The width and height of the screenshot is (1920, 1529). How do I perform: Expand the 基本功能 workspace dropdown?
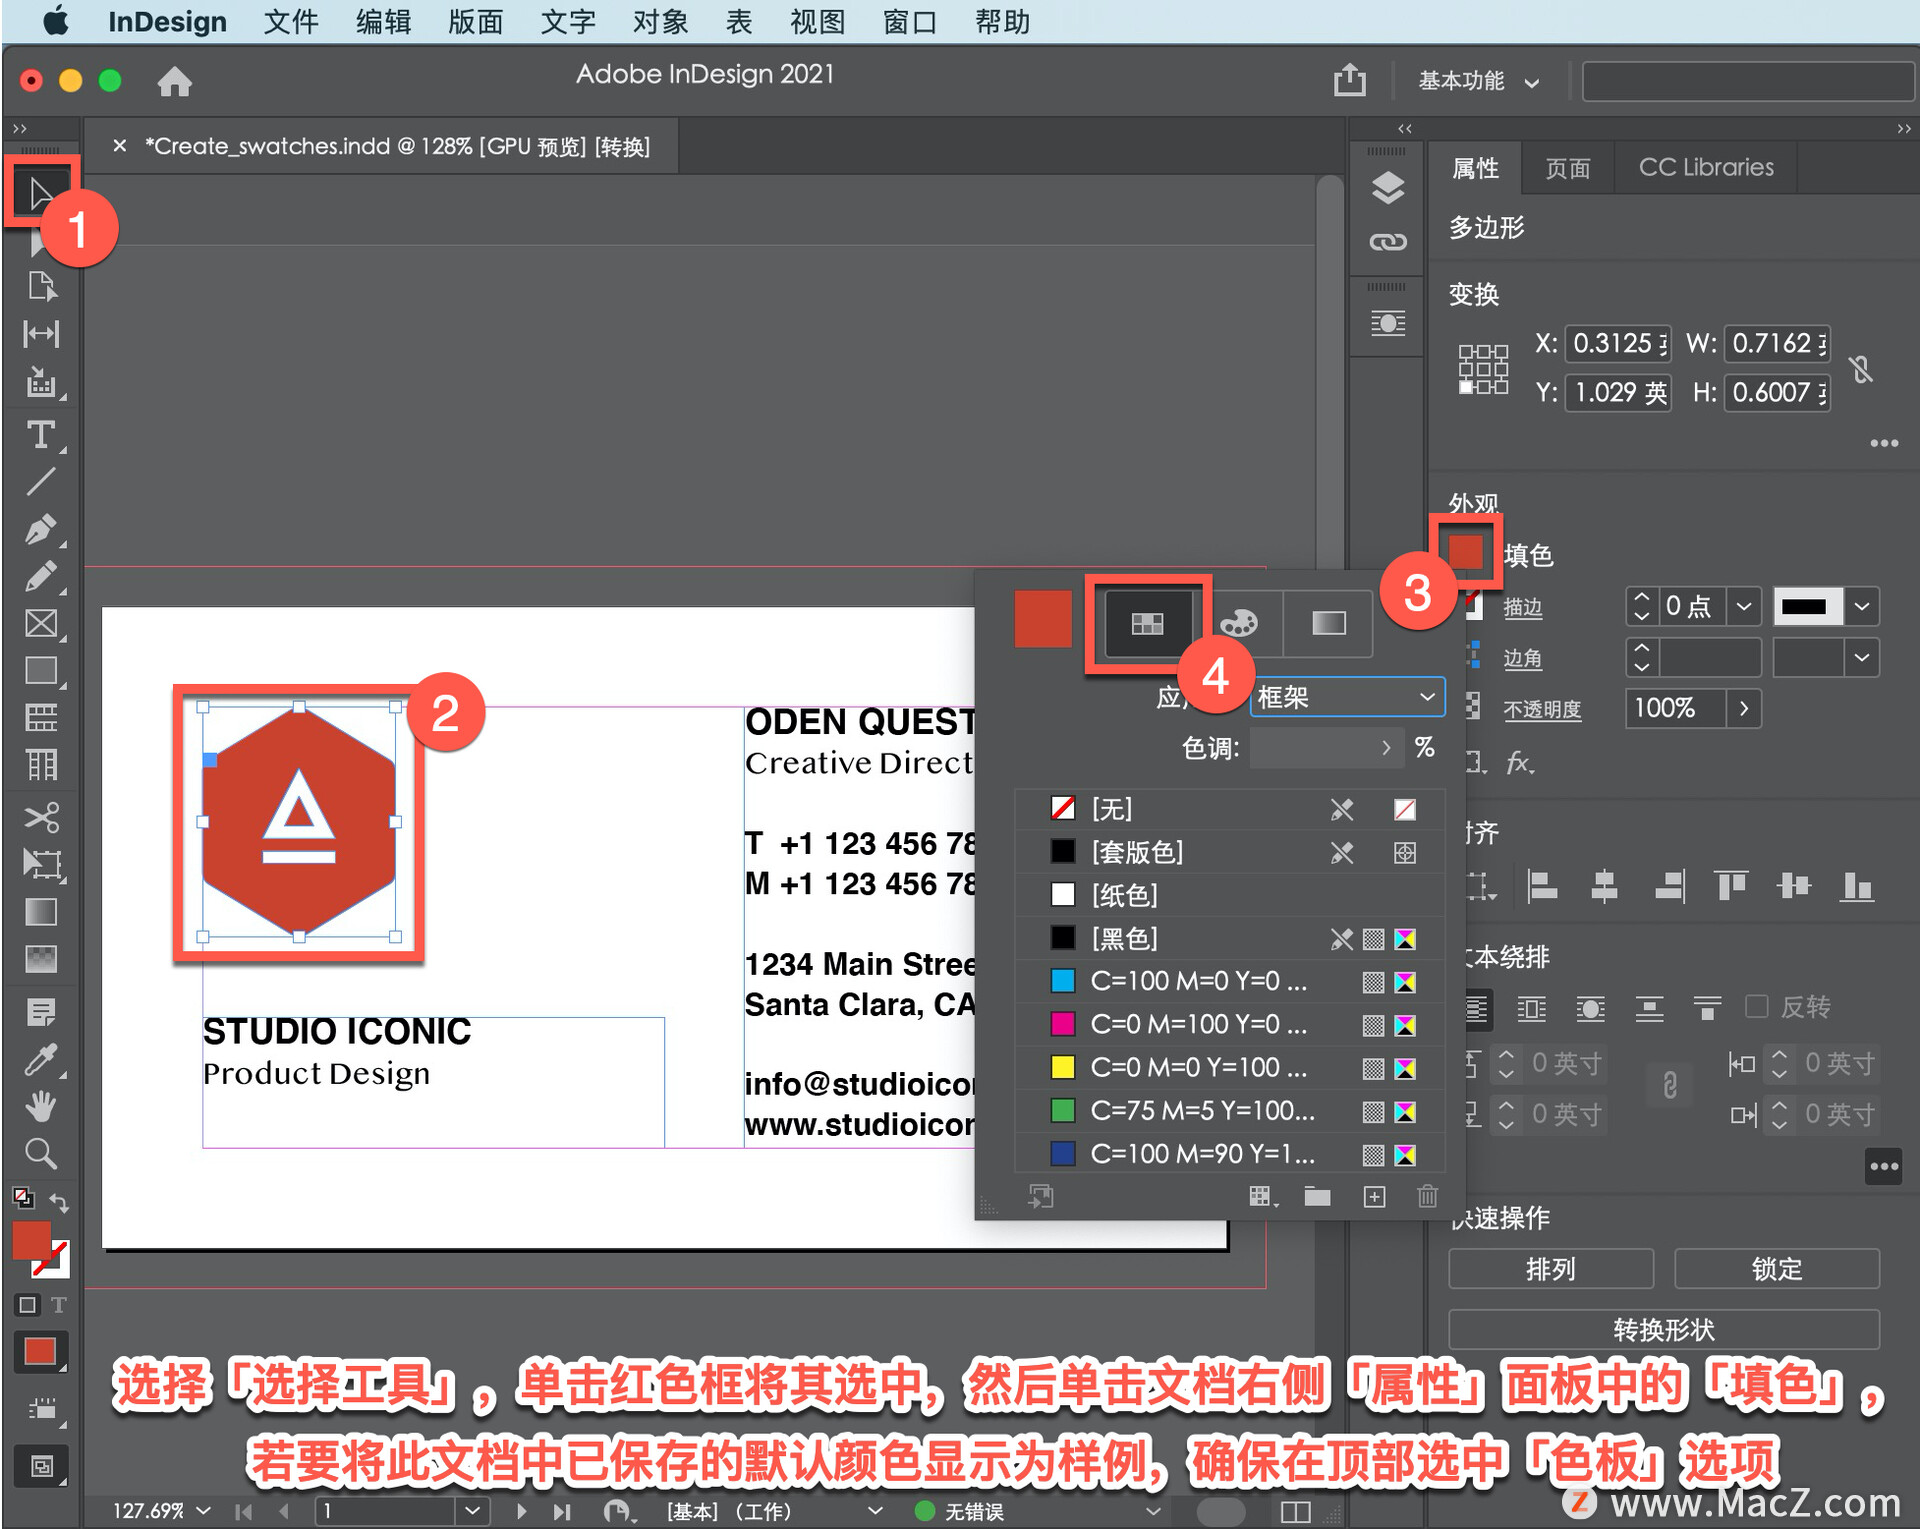click(1478, 81)
